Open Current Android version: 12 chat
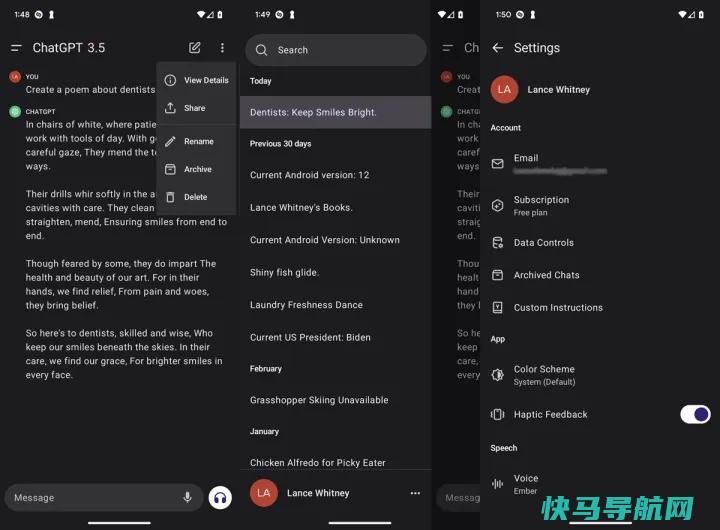Screen dimensions: 720x530 pyautogui.click(x=336, y=175)
